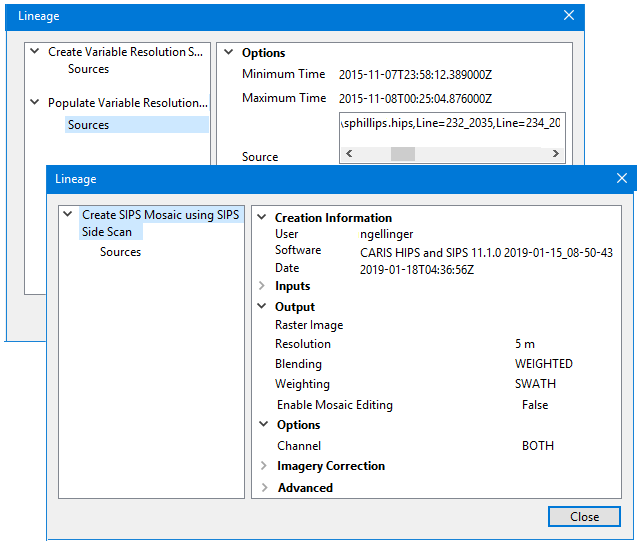Viewport: 638px width, 544px height.
Task: Expand the Advanced section
Action: 263,488
